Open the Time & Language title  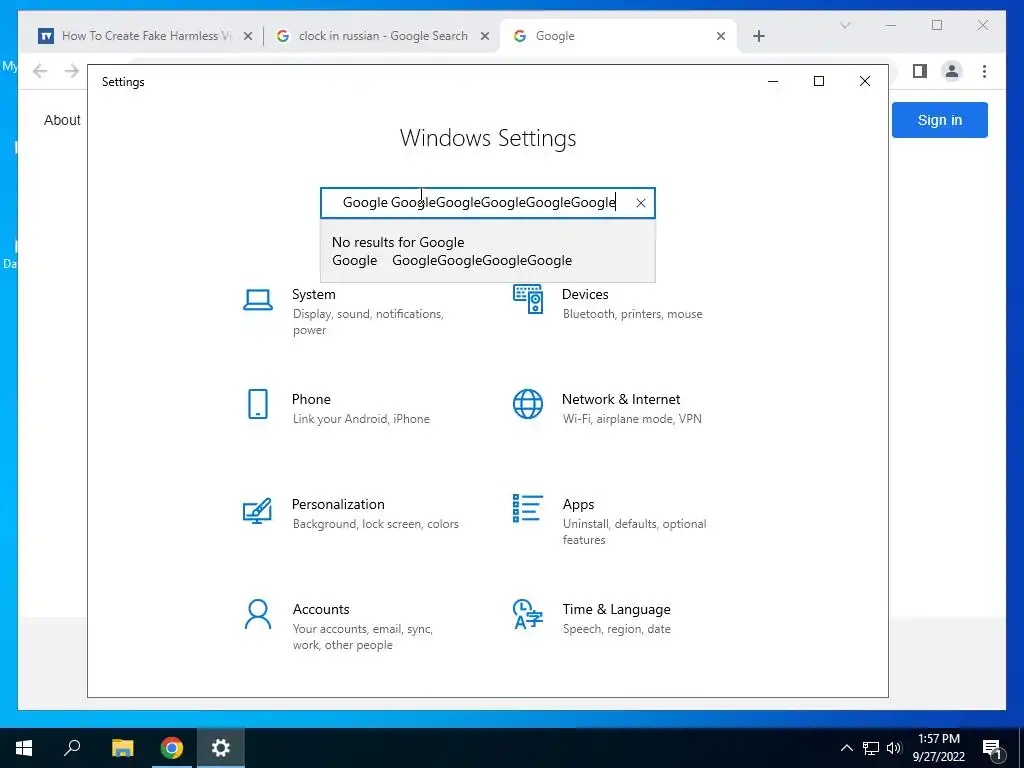[616, 610]
